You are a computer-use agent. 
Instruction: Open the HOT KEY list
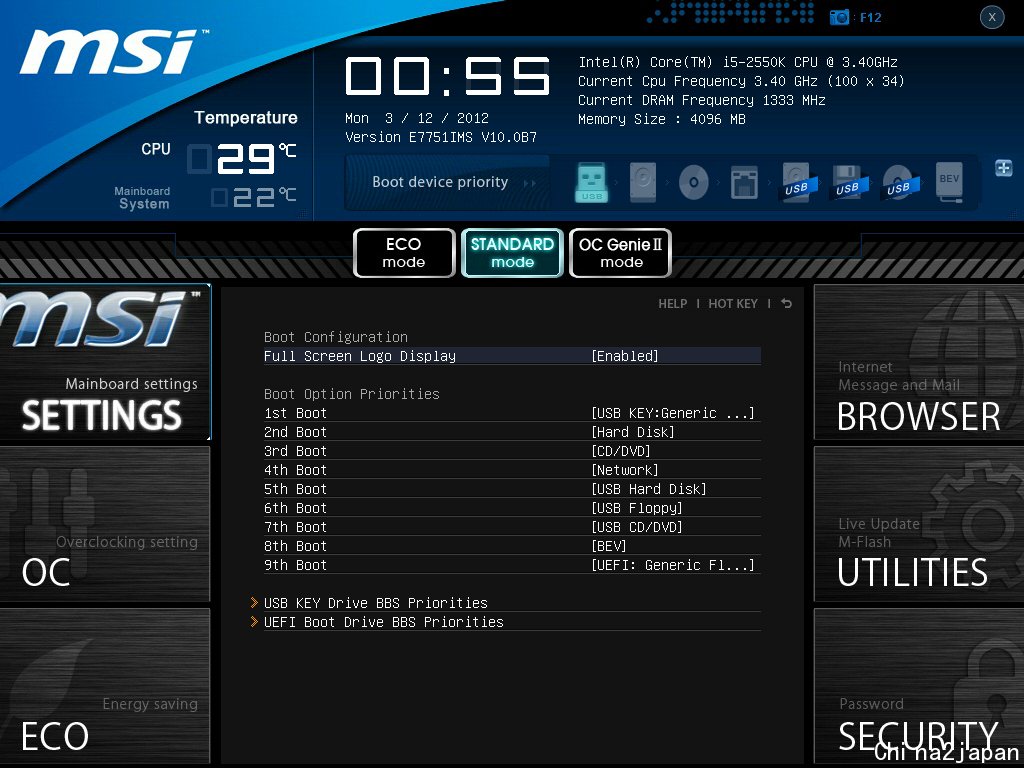733,304
